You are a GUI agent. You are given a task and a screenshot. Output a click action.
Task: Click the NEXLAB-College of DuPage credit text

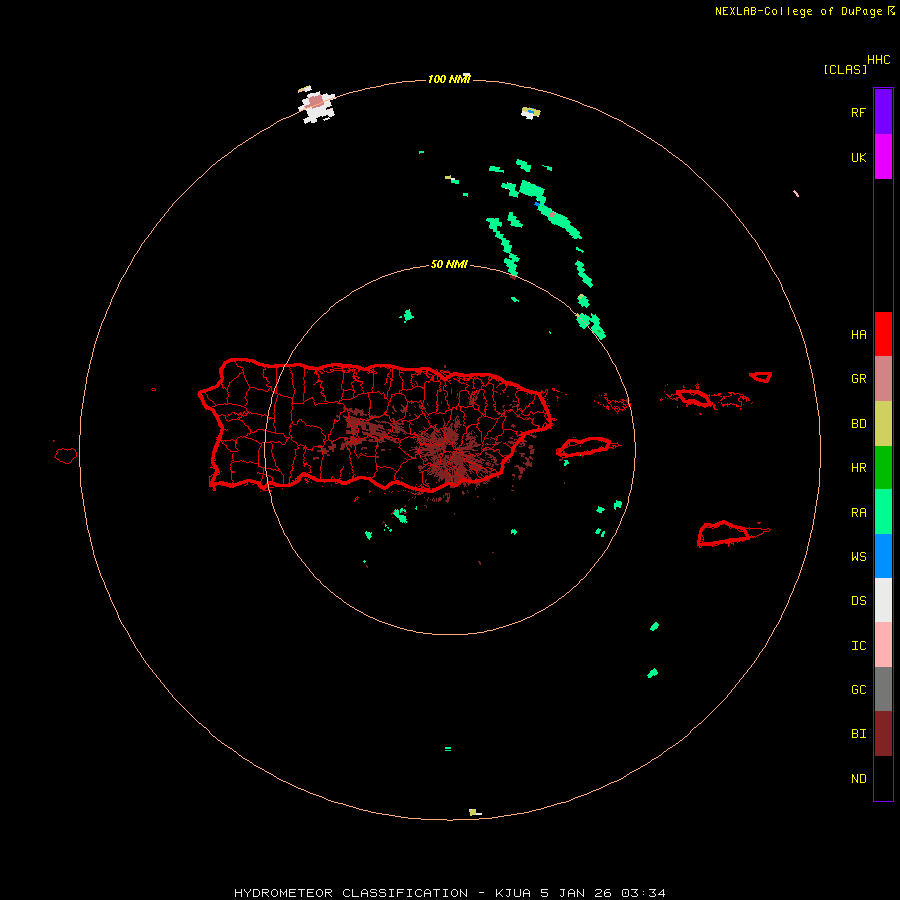pyautogui.click(x=804, y=11)
